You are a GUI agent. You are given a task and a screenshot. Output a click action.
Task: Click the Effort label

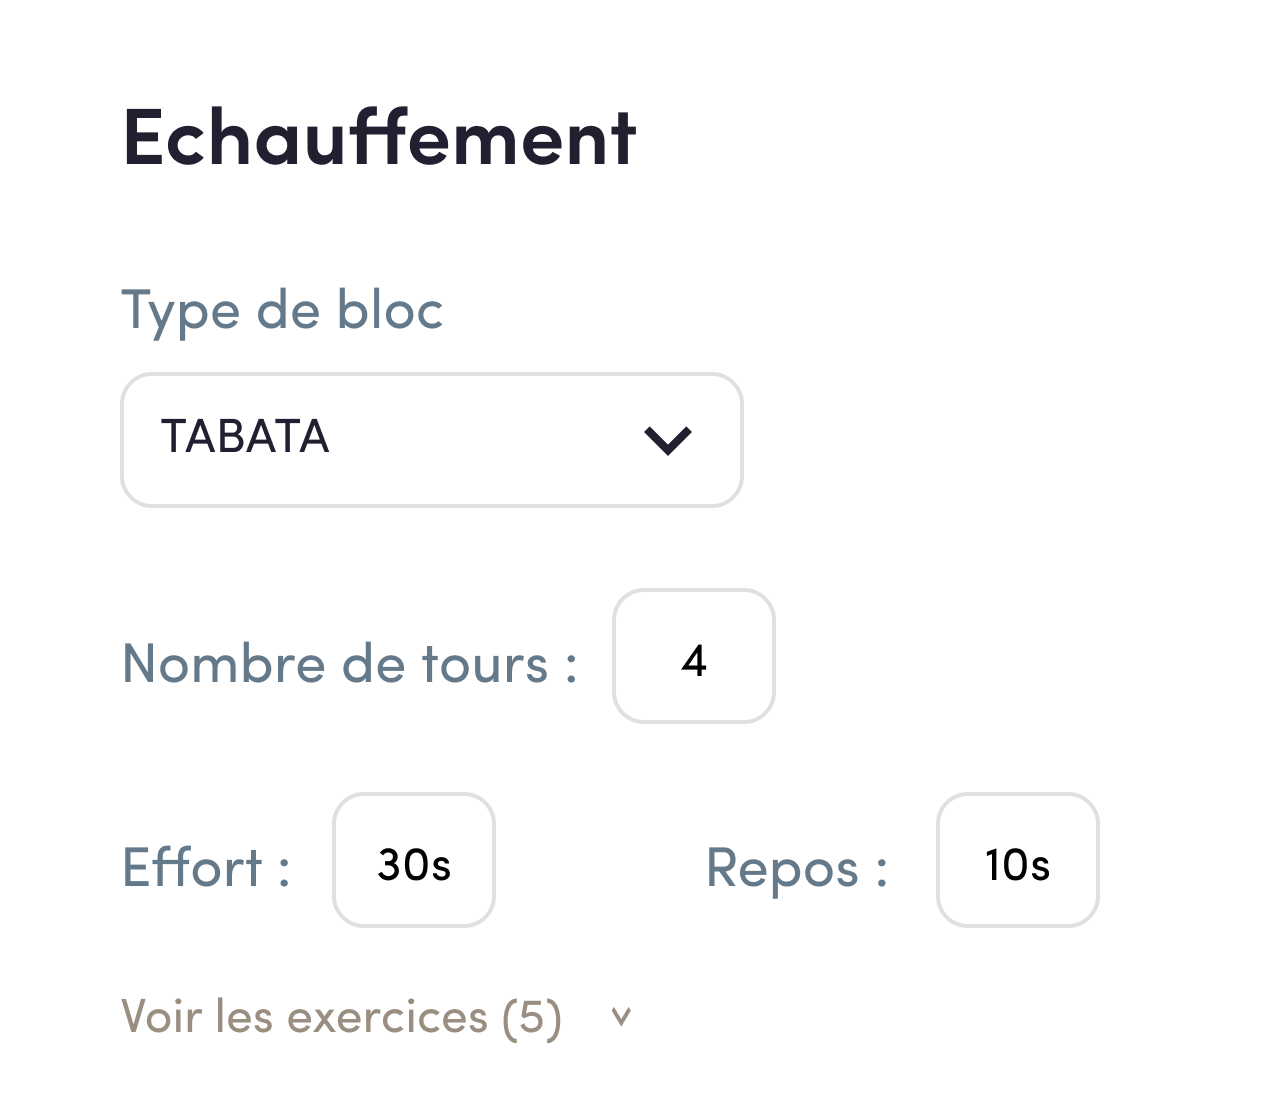point(205,868)
